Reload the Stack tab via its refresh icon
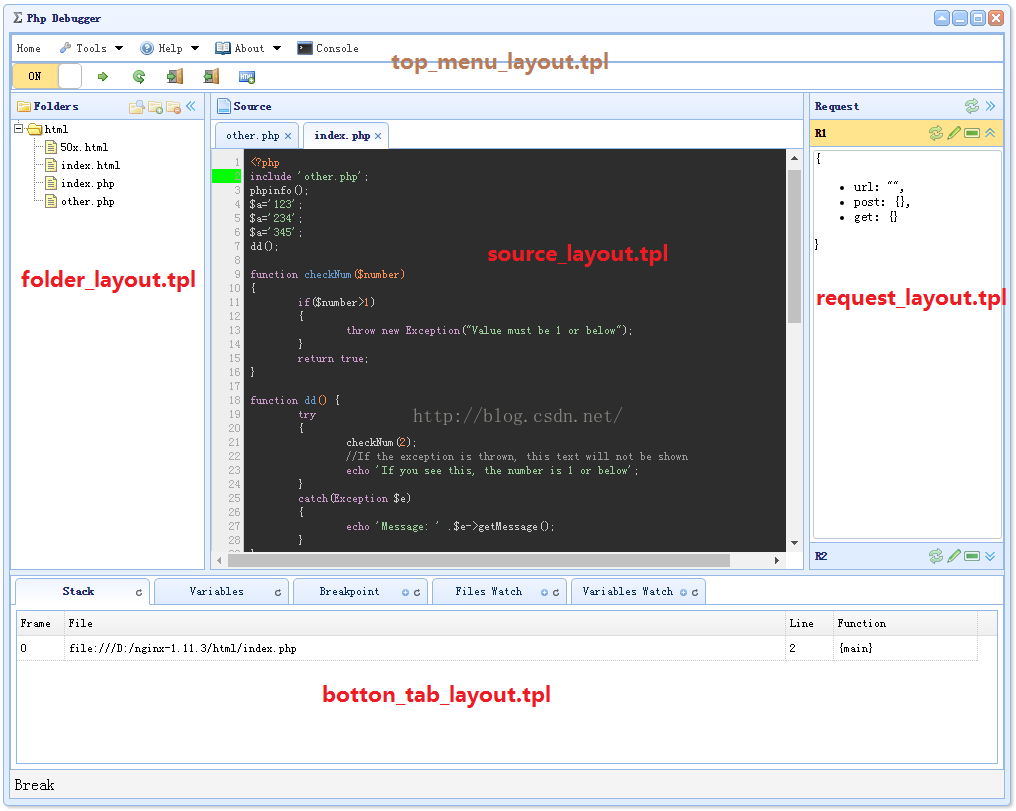1016x811 pixels. [x=139, y=592]
